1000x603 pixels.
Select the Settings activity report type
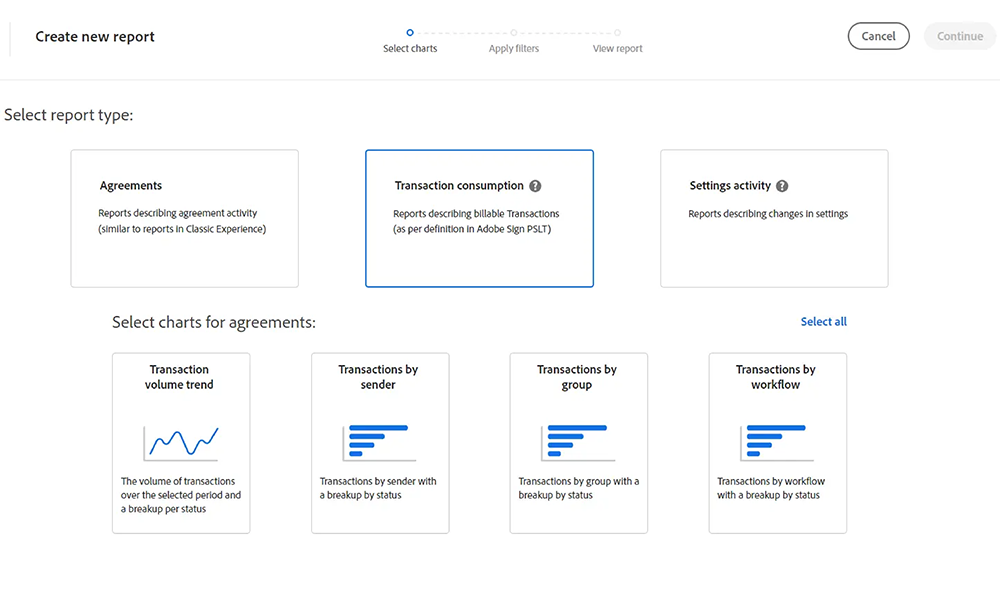[x=774, y=218]
